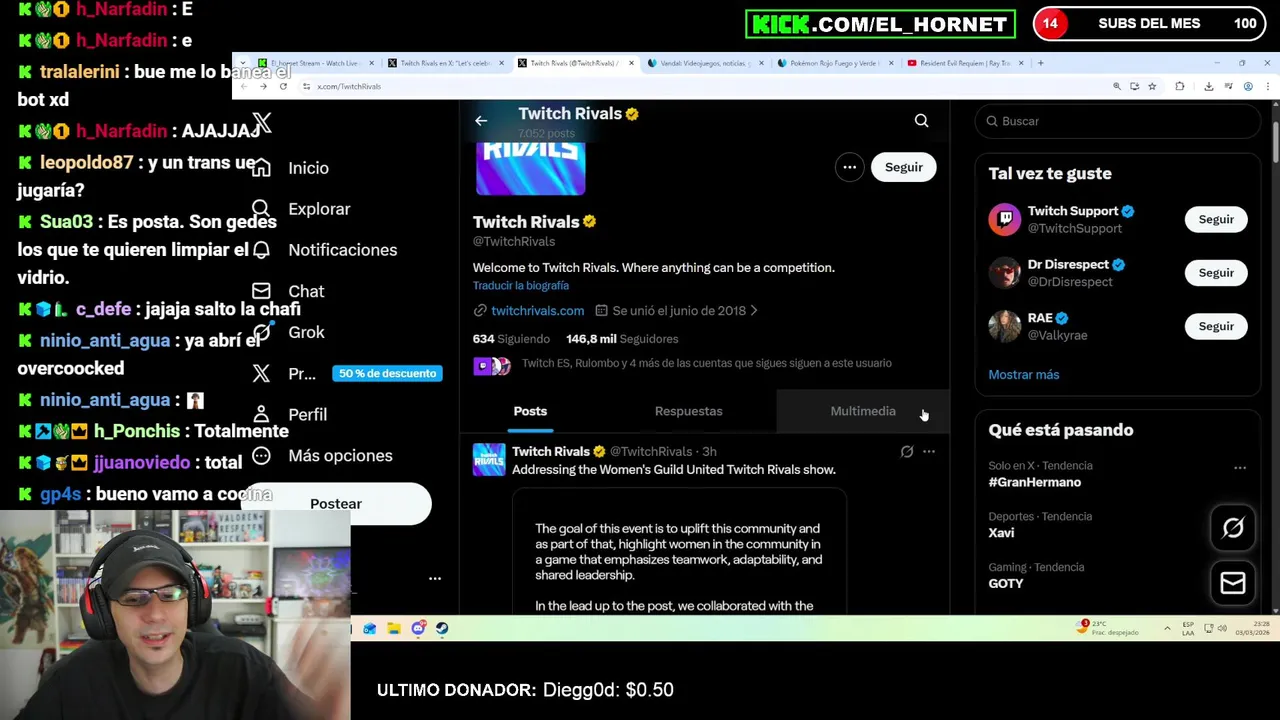Click the search icon in the profile header
Viewport: 1280px width, 720px height.
921,121
